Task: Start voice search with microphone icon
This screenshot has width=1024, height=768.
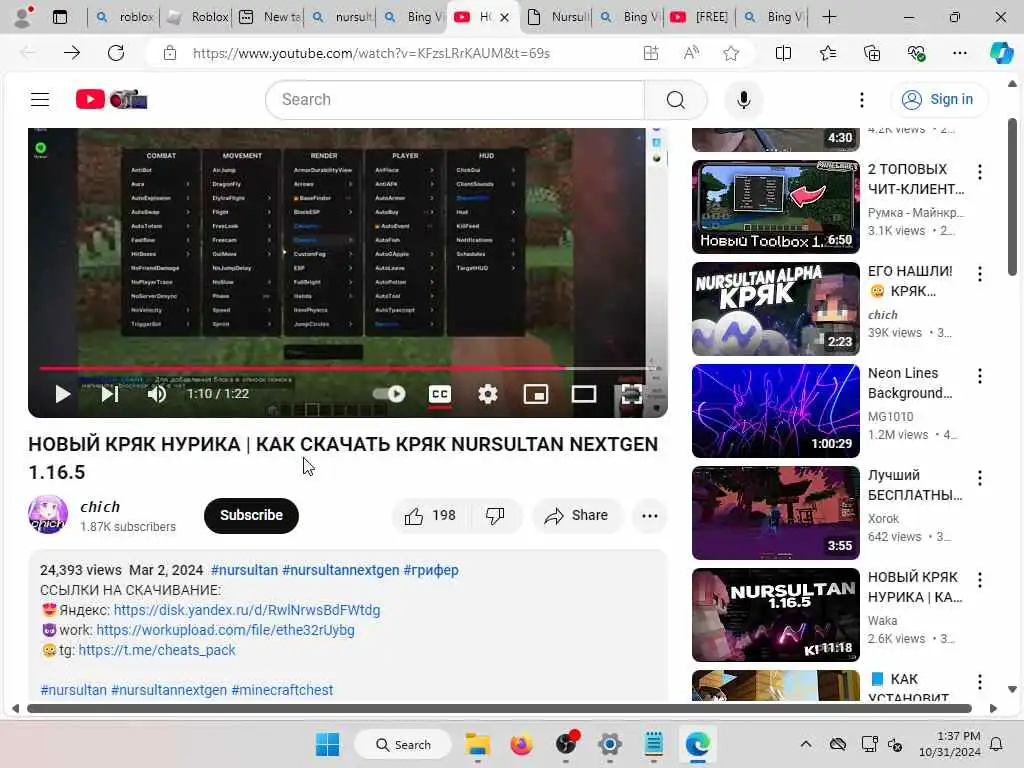Action: pyautogui.click(x=743, y=100)
